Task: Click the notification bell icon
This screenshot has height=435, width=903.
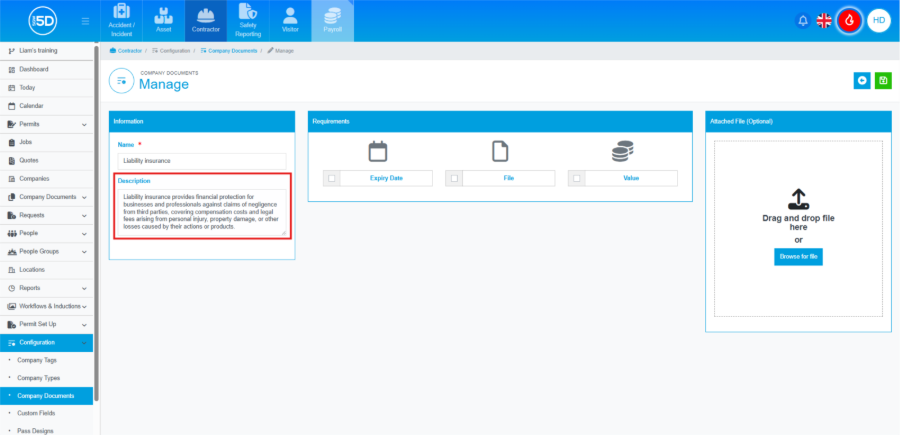Action: coord(802,20)
